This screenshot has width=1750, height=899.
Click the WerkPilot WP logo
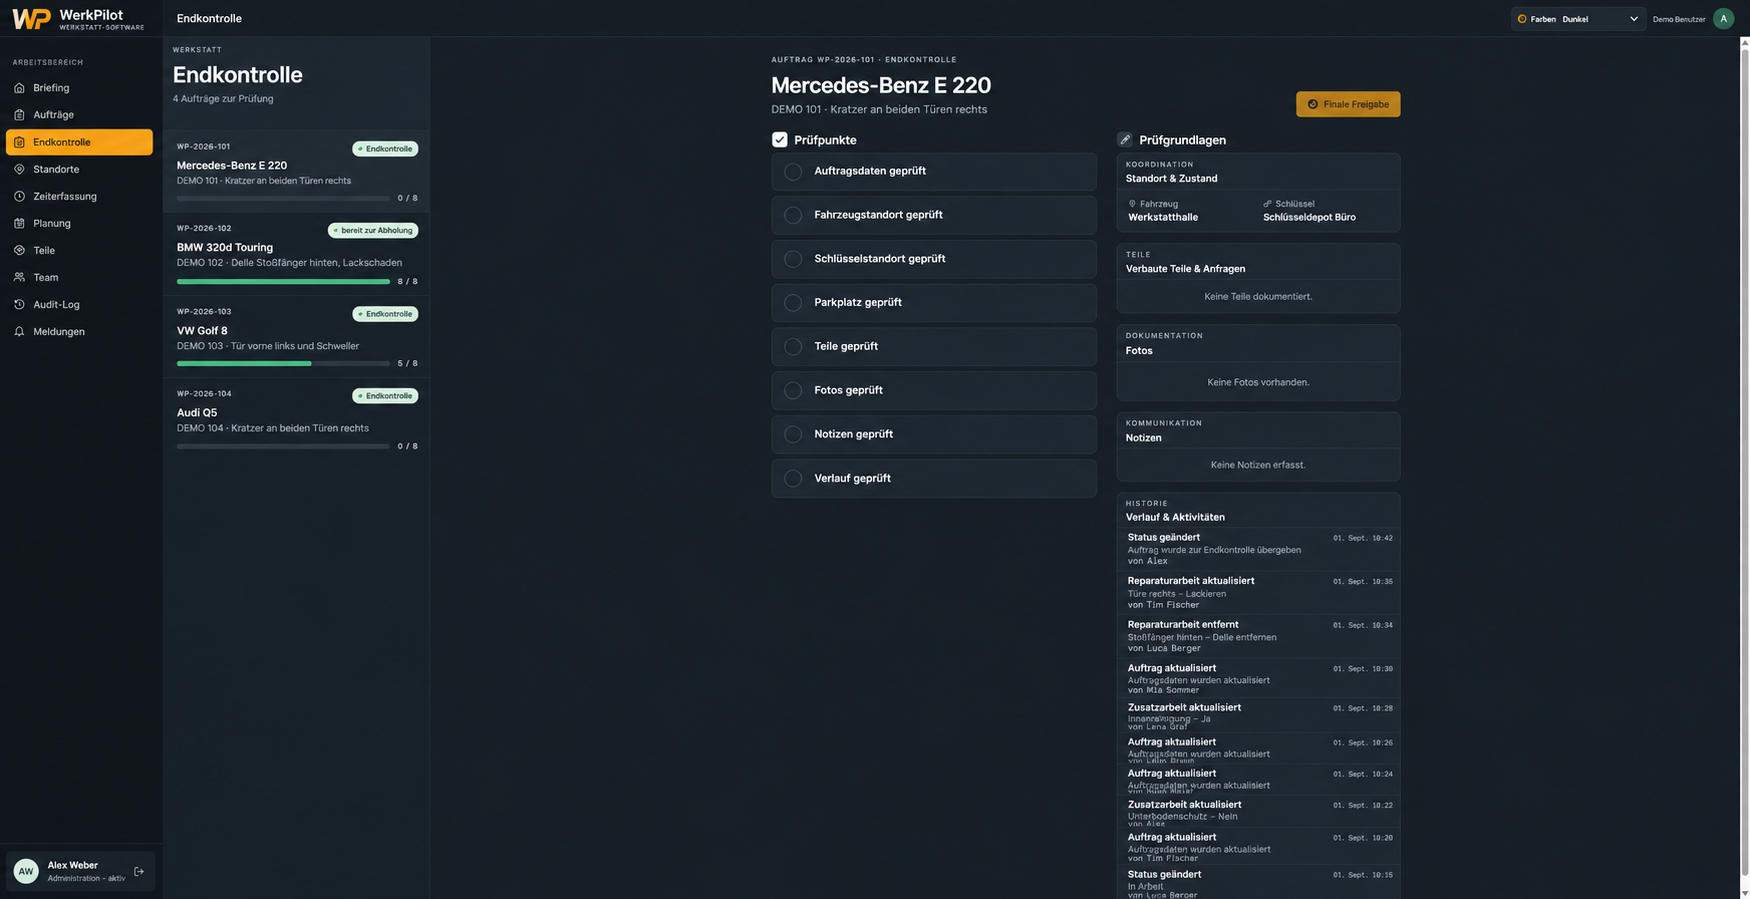31,19
